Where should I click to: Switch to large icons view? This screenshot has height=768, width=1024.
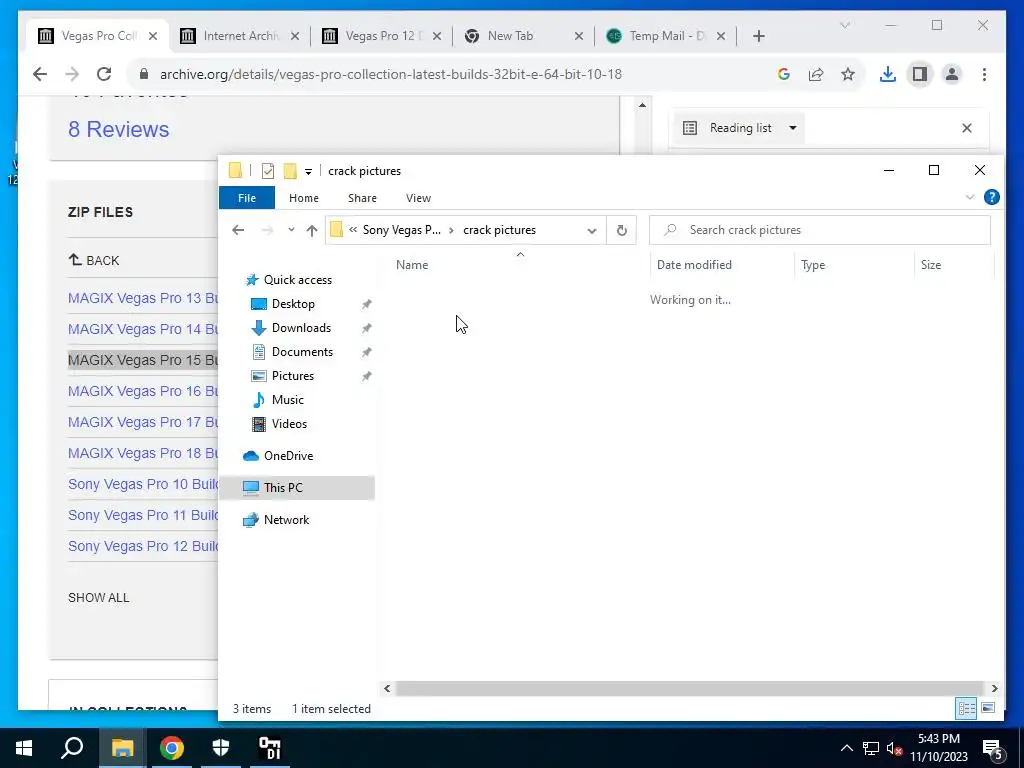988,708
